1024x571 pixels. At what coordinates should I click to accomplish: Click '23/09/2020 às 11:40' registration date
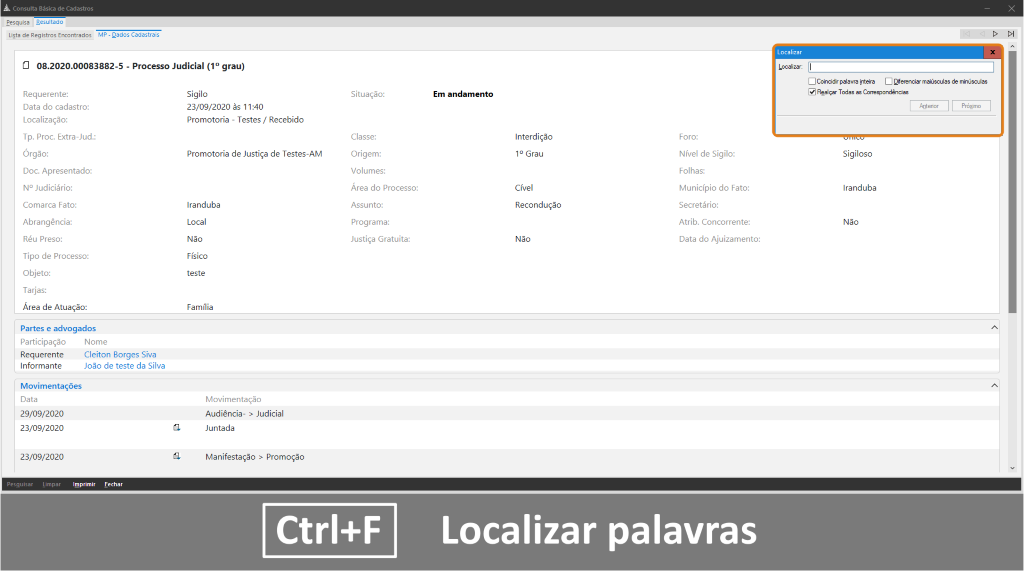point(225,106)
